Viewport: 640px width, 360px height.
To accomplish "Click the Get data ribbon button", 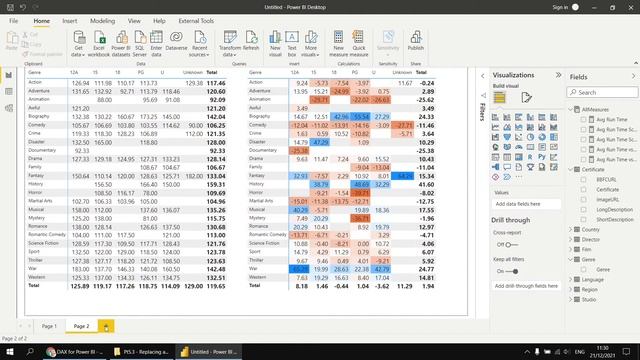I will pyautogui.click(x=78, y=44).
